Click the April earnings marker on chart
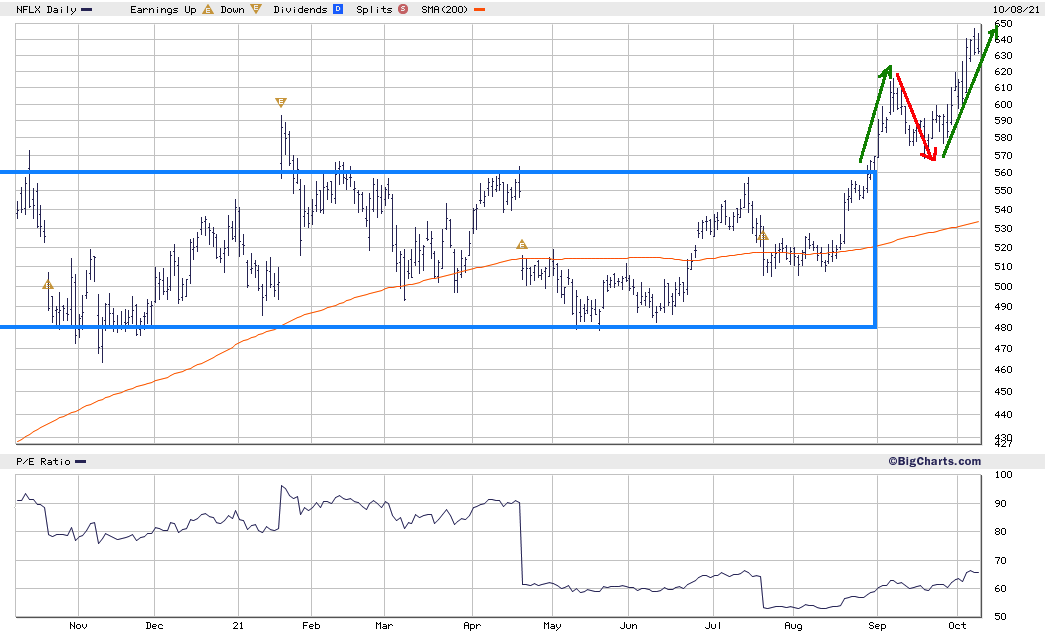 [x=521, y=244]
